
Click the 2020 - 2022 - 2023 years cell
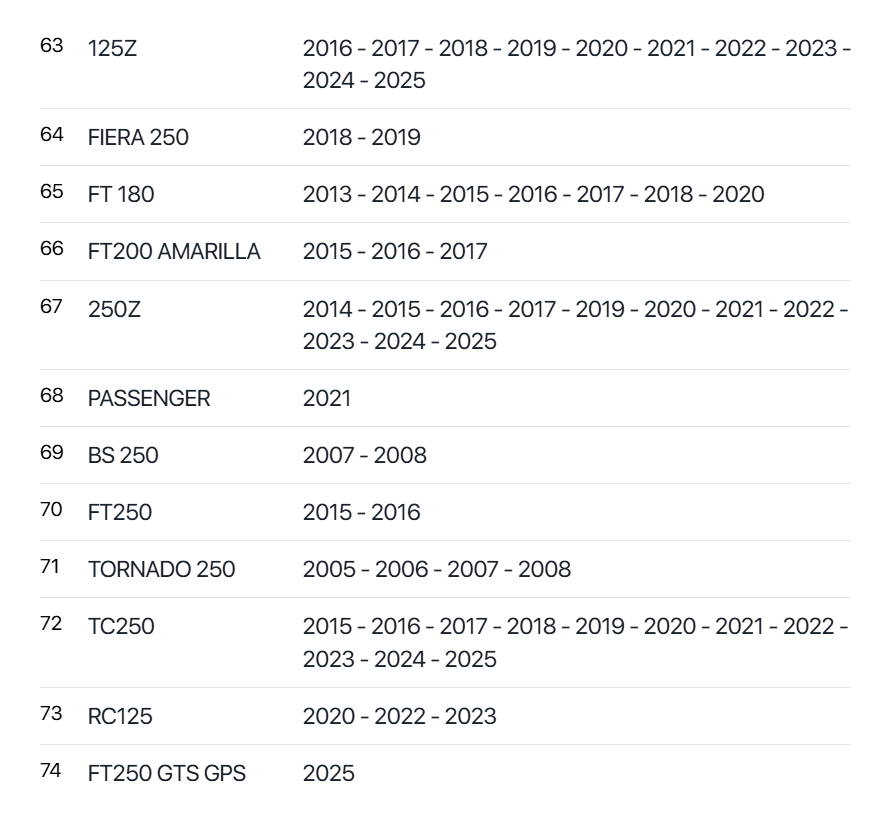(399, 716)
